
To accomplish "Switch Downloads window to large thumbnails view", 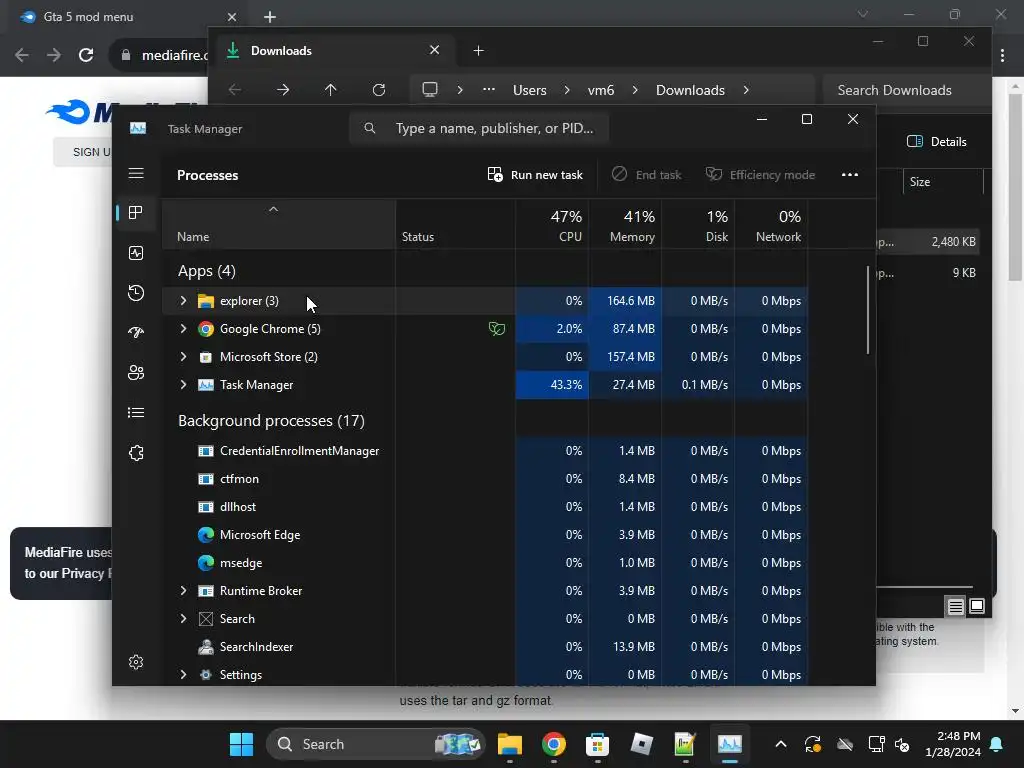I will pyautogui.click(x=977, y=606).
